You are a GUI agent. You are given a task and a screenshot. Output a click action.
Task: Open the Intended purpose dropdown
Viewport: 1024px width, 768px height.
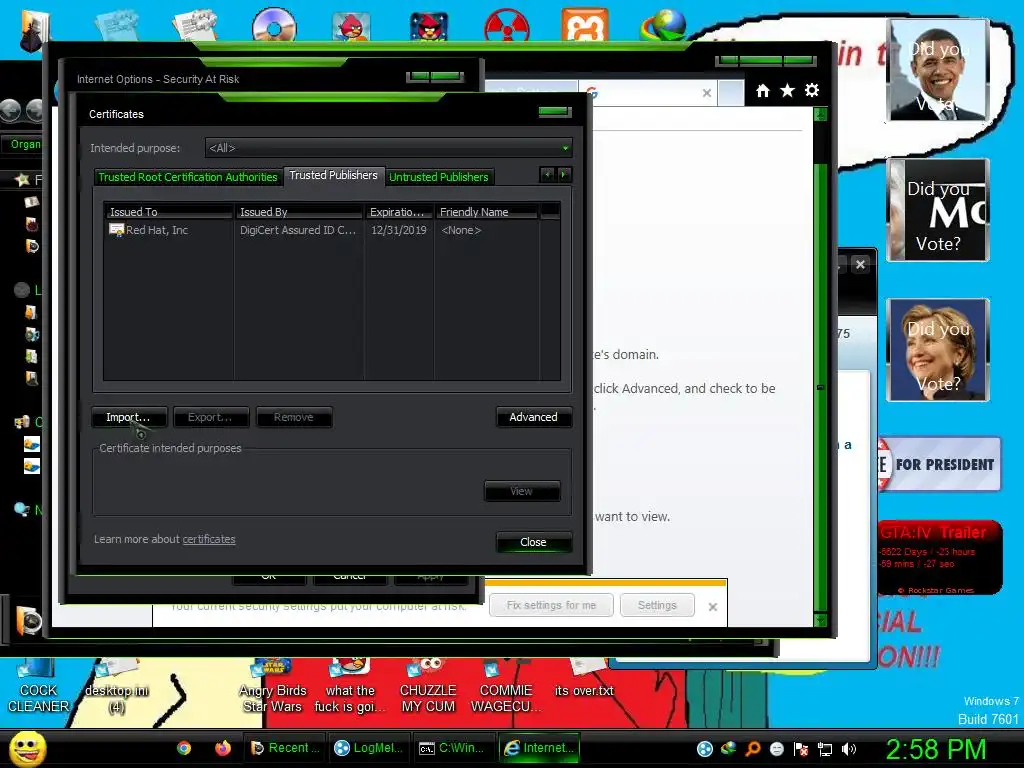pyautogui.click(x=389, y=148)
